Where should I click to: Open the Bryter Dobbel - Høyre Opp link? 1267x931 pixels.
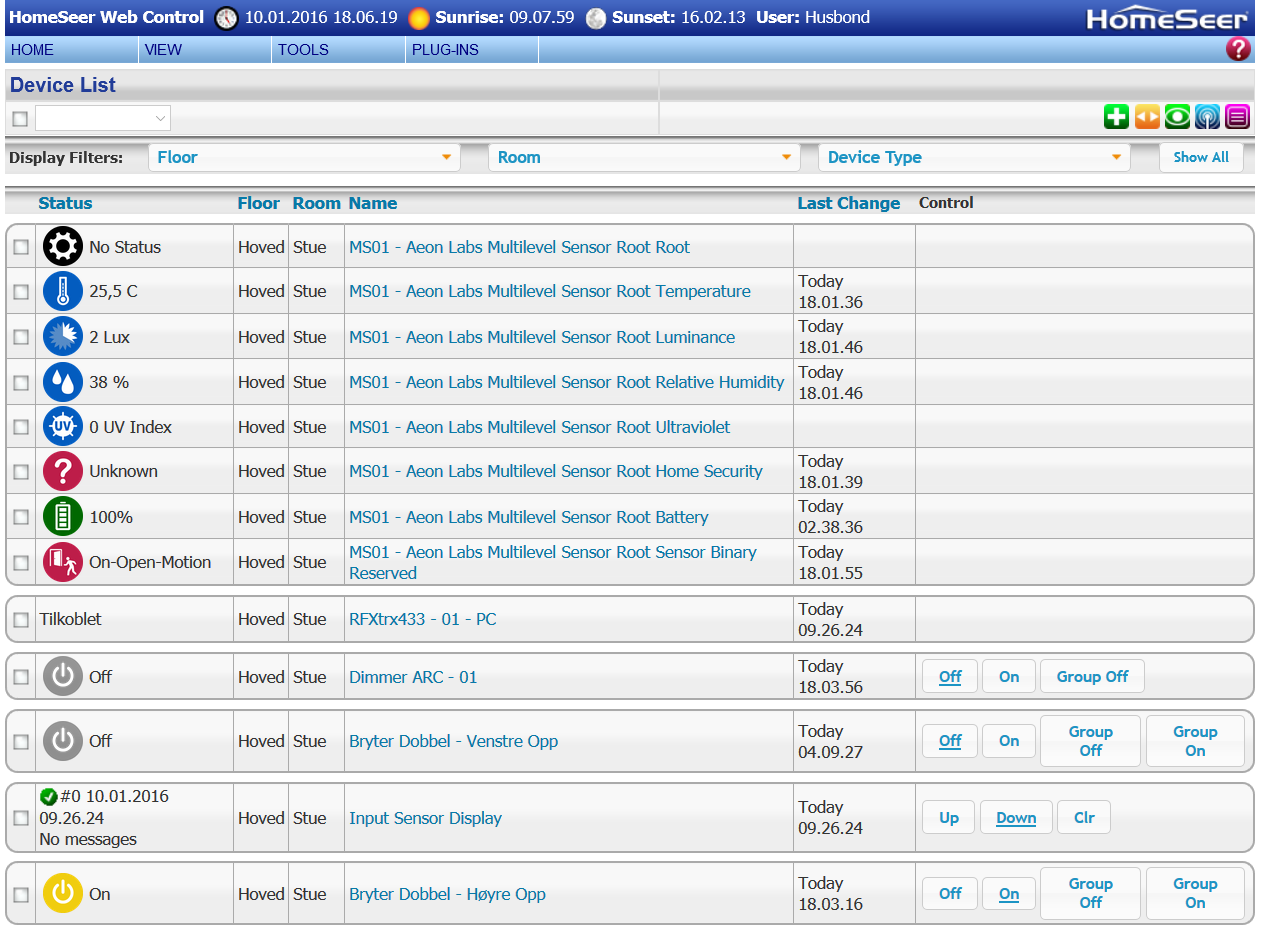447,894
